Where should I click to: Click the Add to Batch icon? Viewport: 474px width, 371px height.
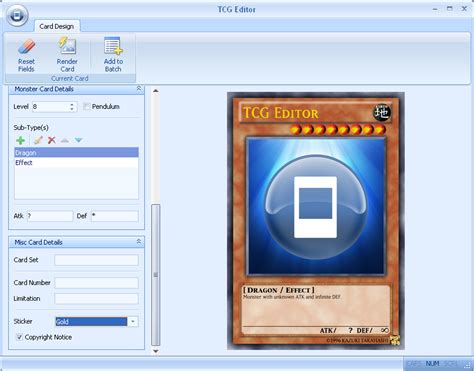click(x=113, y=46)
